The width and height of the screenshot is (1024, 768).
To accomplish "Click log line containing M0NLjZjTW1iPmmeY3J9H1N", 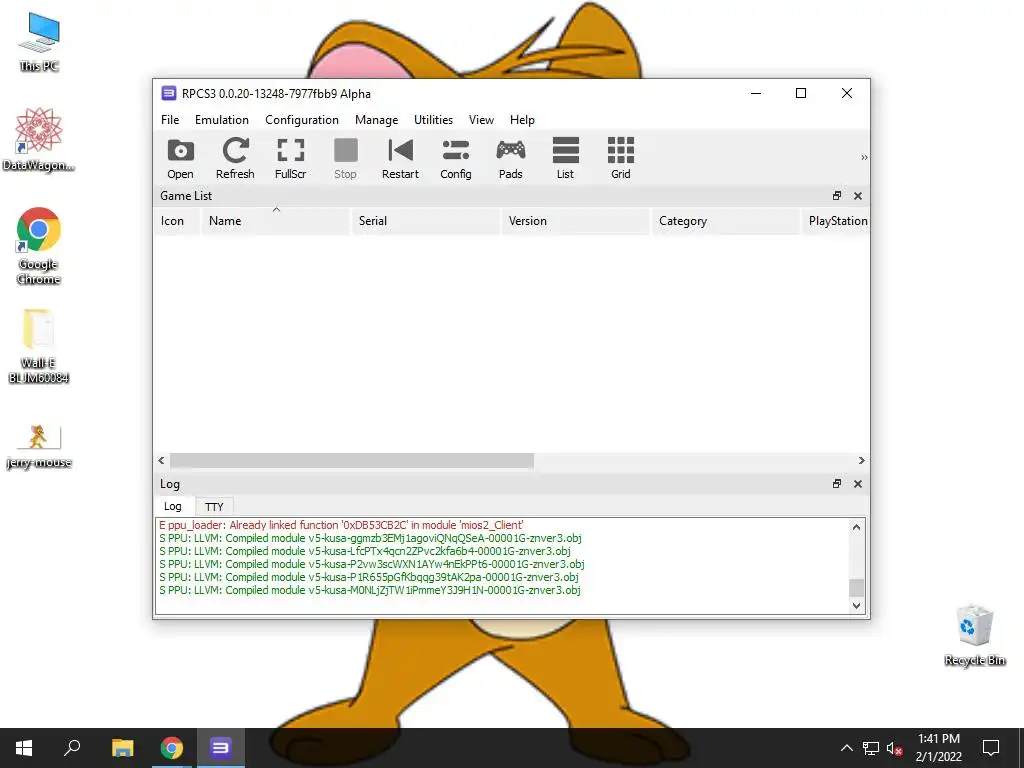I will pos(370,590).
